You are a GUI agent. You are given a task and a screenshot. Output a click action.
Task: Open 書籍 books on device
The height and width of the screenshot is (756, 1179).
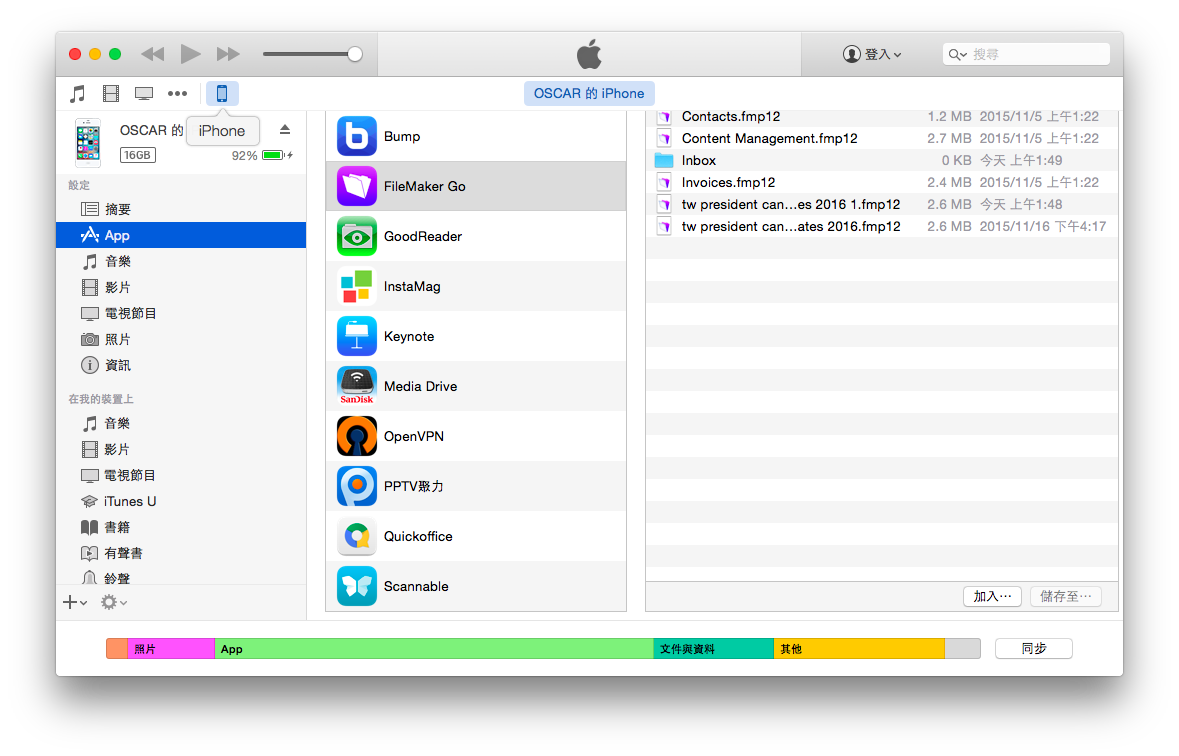pos(181,527)
